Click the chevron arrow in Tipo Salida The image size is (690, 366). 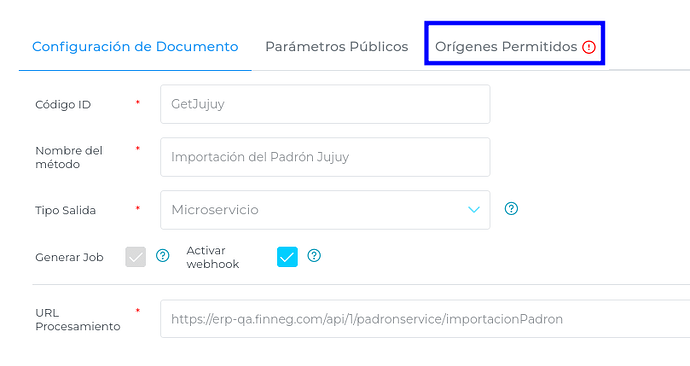click(x=473, y=210)
